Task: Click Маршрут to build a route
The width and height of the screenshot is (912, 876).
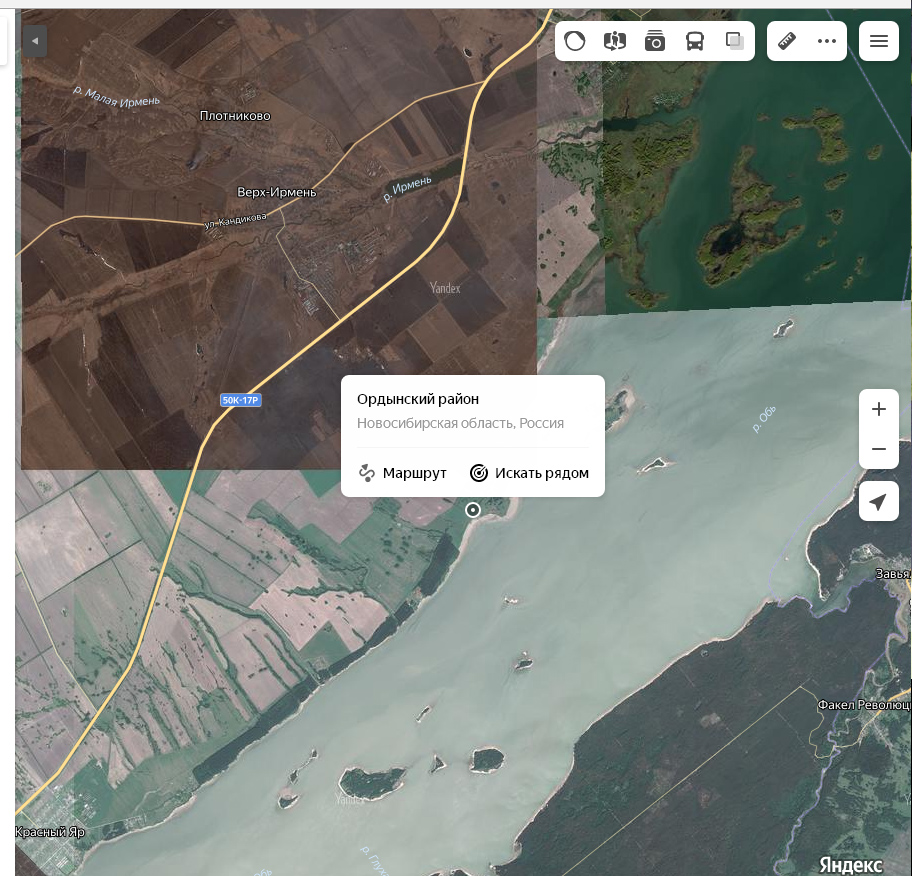Action: pos(403,473)
